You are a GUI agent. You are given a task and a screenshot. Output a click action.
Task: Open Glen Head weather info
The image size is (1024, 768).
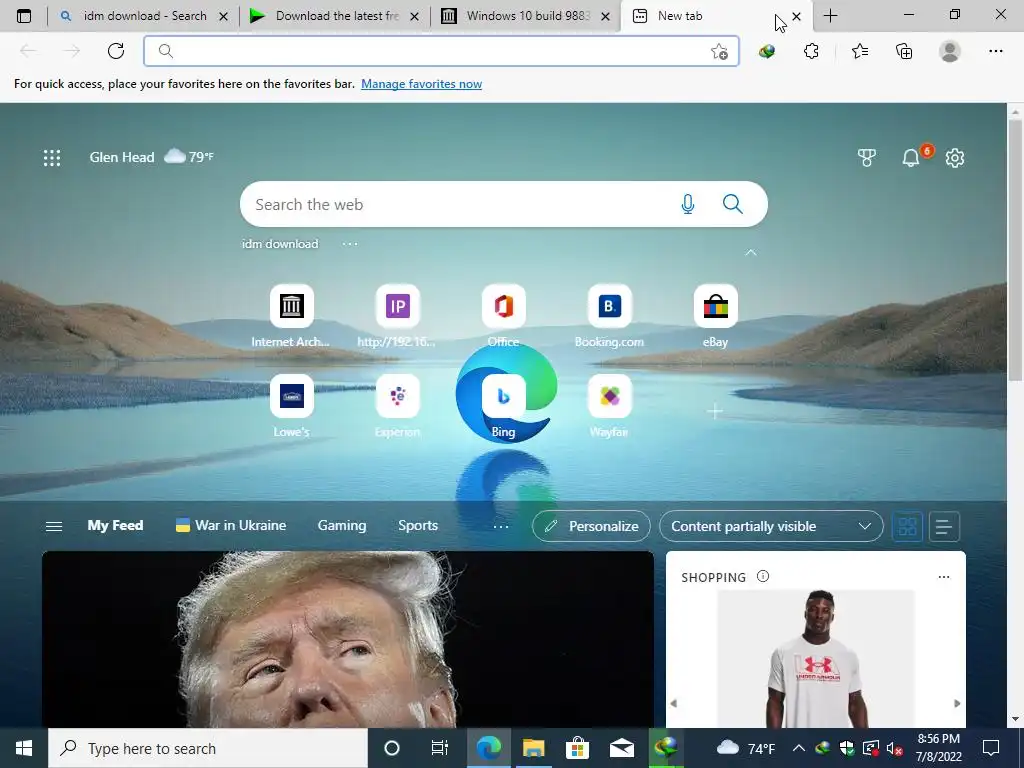[152, 157]
